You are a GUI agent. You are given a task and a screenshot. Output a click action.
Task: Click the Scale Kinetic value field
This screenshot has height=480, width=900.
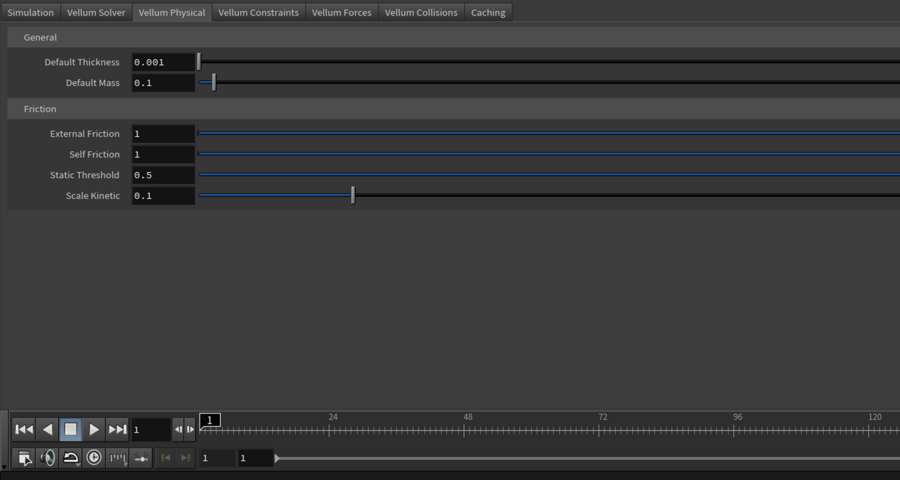[164, 196]
